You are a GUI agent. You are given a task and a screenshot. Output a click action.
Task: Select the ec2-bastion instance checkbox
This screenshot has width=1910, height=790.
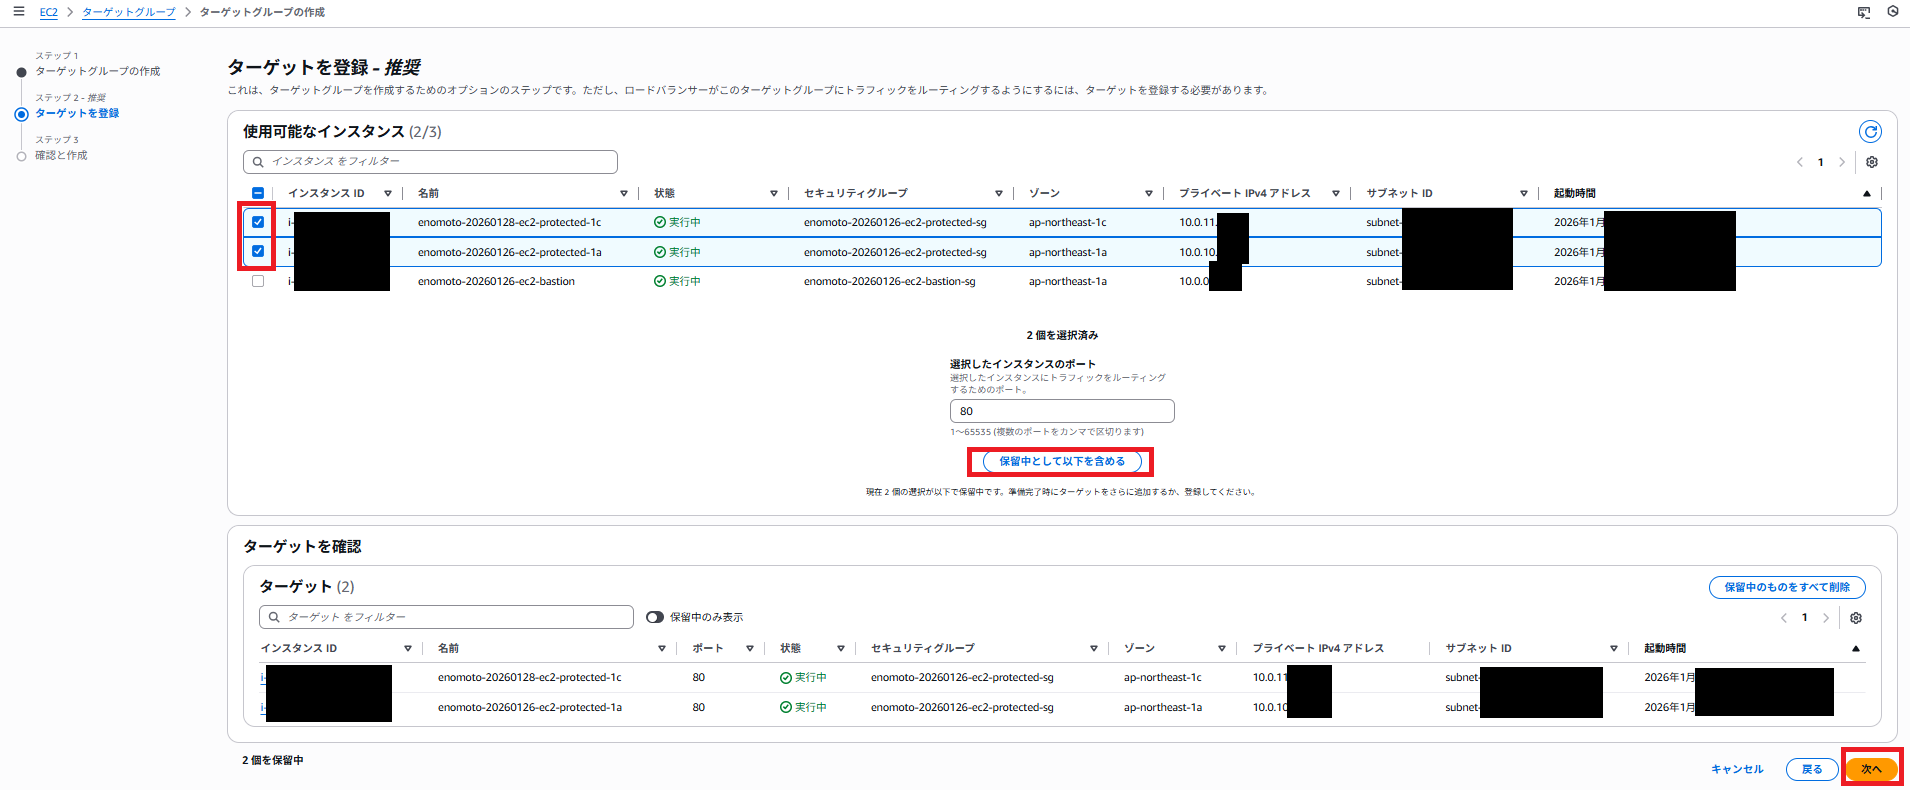pyautogui.click(x=258, y=281)
